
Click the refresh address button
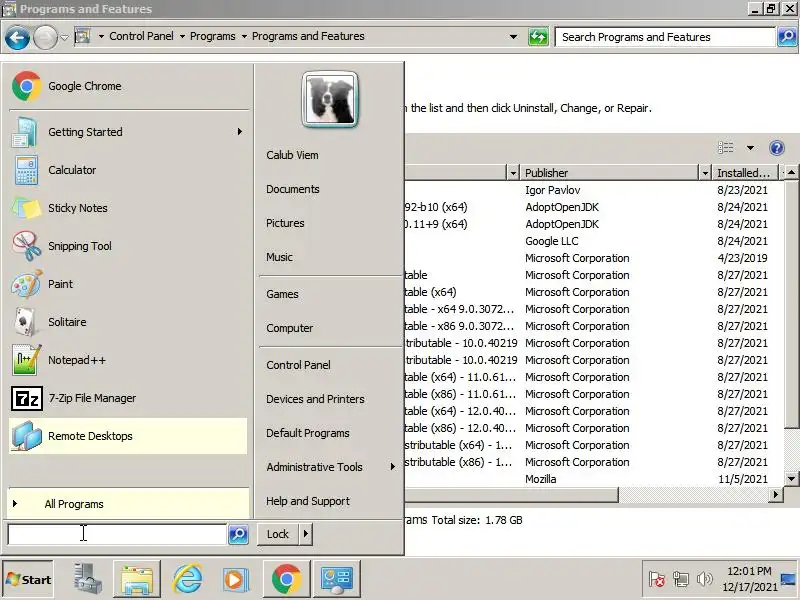(538, 37)
